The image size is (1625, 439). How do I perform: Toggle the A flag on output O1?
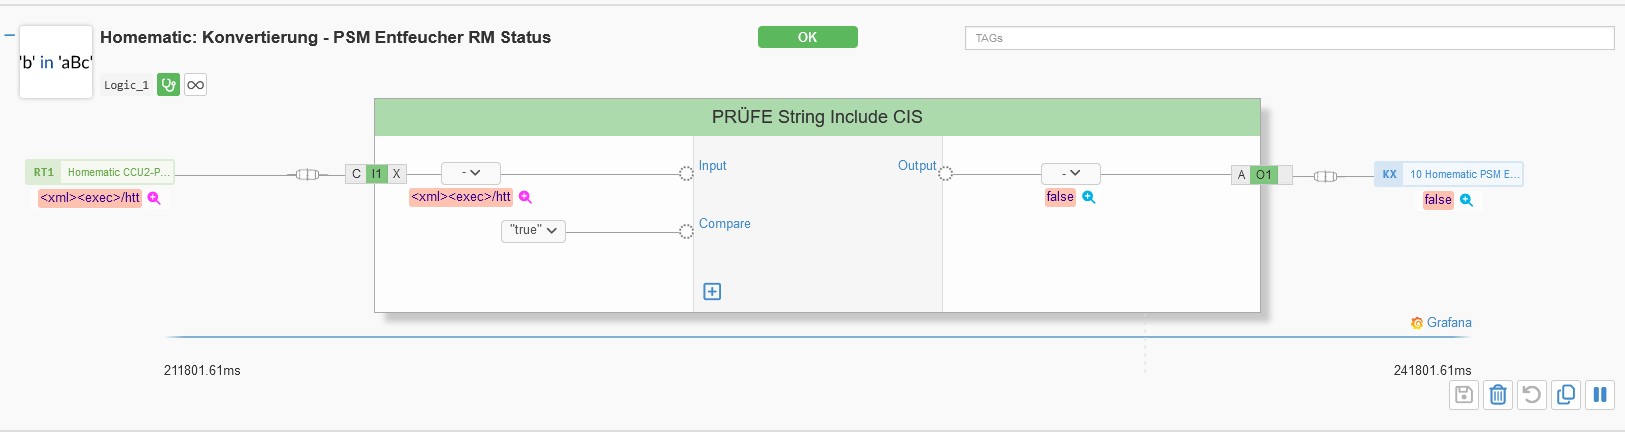[1241, 175]
